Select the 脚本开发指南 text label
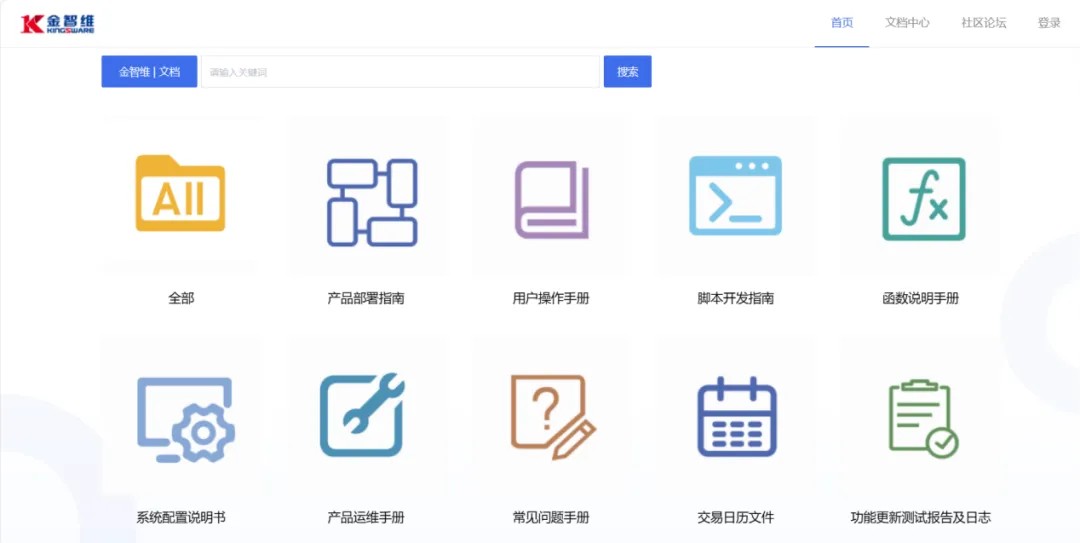The image size is (1080, 543). click(x=736, y=298)
